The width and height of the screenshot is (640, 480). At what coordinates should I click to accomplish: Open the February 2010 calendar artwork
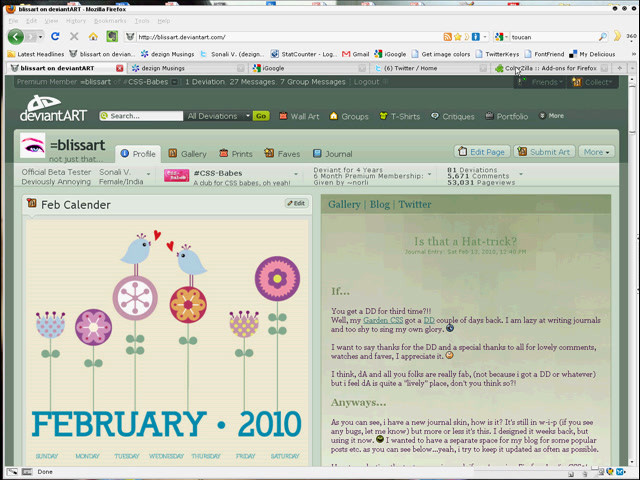[167, 342]
